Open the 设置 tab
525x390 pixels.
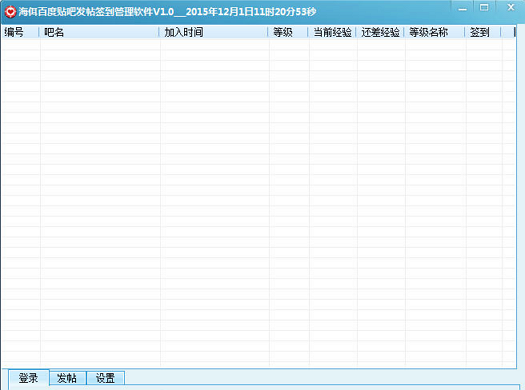(x=105, y=378)
